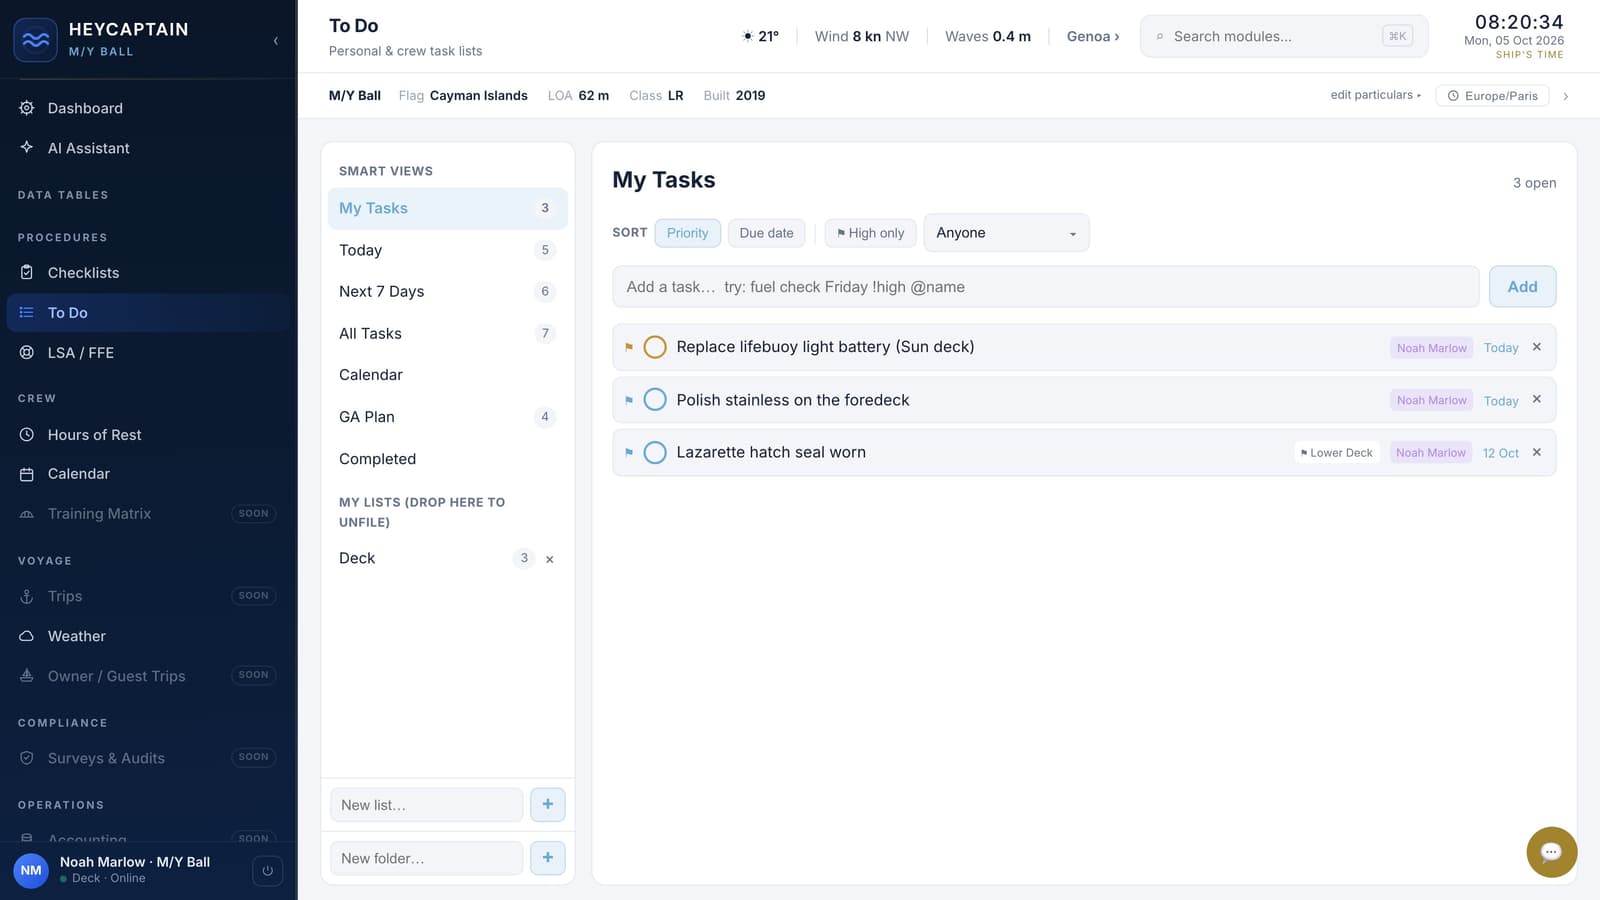This screenshot has height=900, width=1600.
Task: Remove the Polish stainless on the foredeck task
Action: 1537,399
